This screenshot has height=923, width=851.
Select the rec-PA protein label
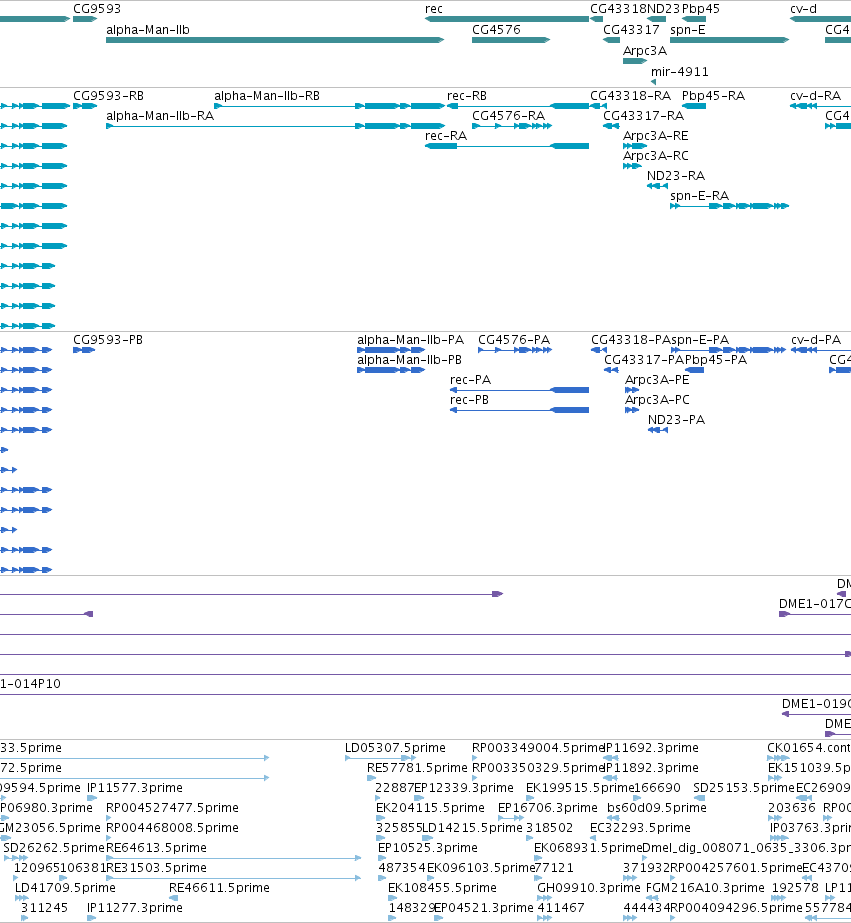(470, 380)
